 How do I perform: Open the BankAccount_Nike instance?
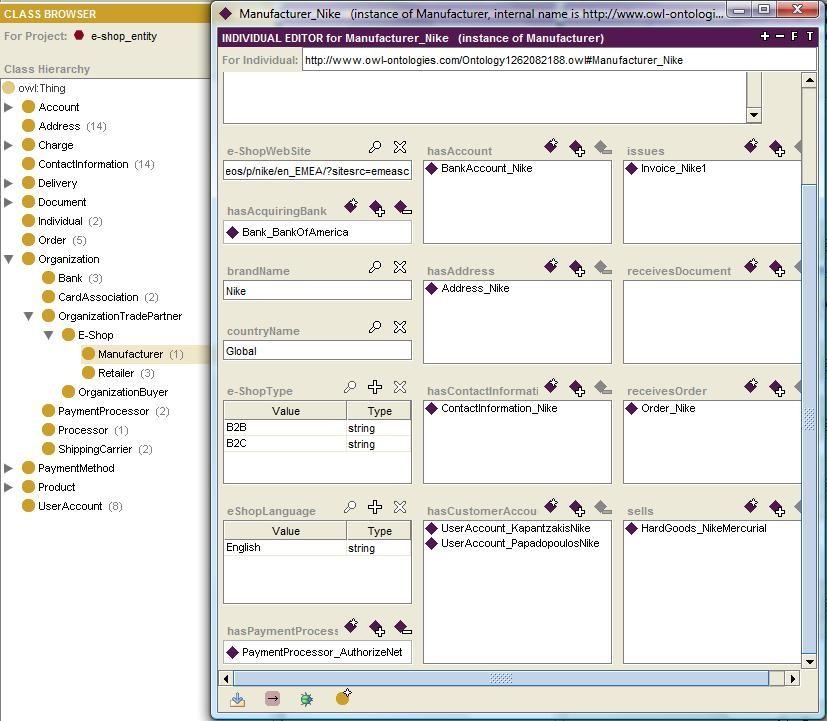point(486,169)
